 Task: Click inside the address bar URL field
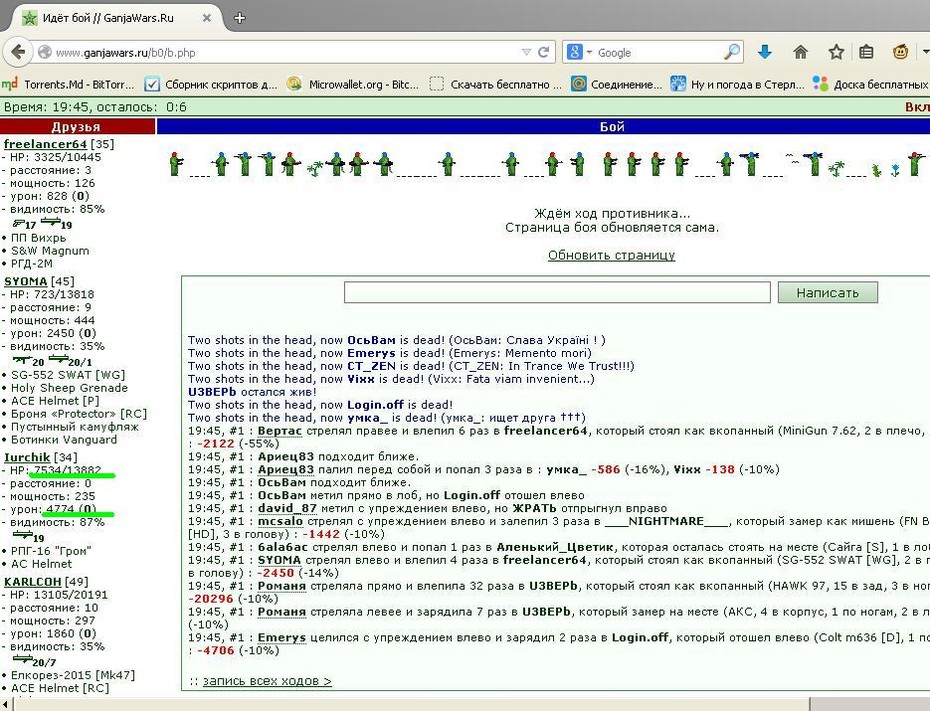[285, 52]
